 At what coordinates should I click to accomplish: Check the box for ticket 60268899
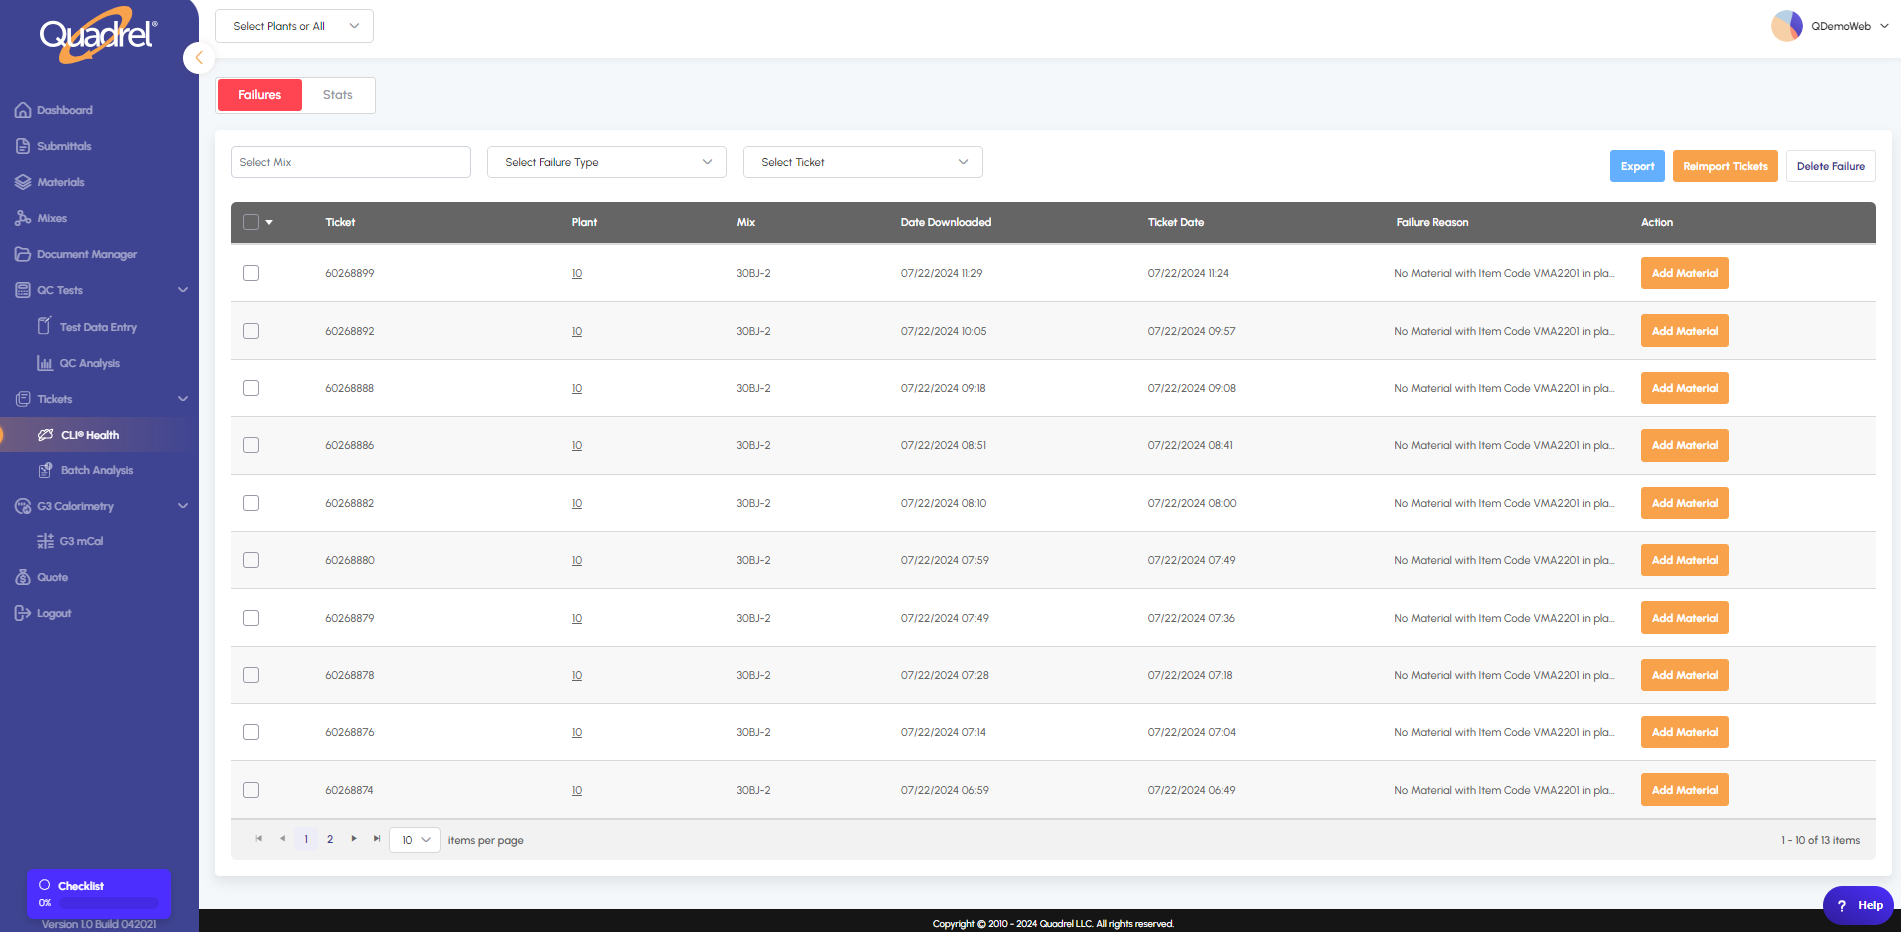click(x=251, y=273)
